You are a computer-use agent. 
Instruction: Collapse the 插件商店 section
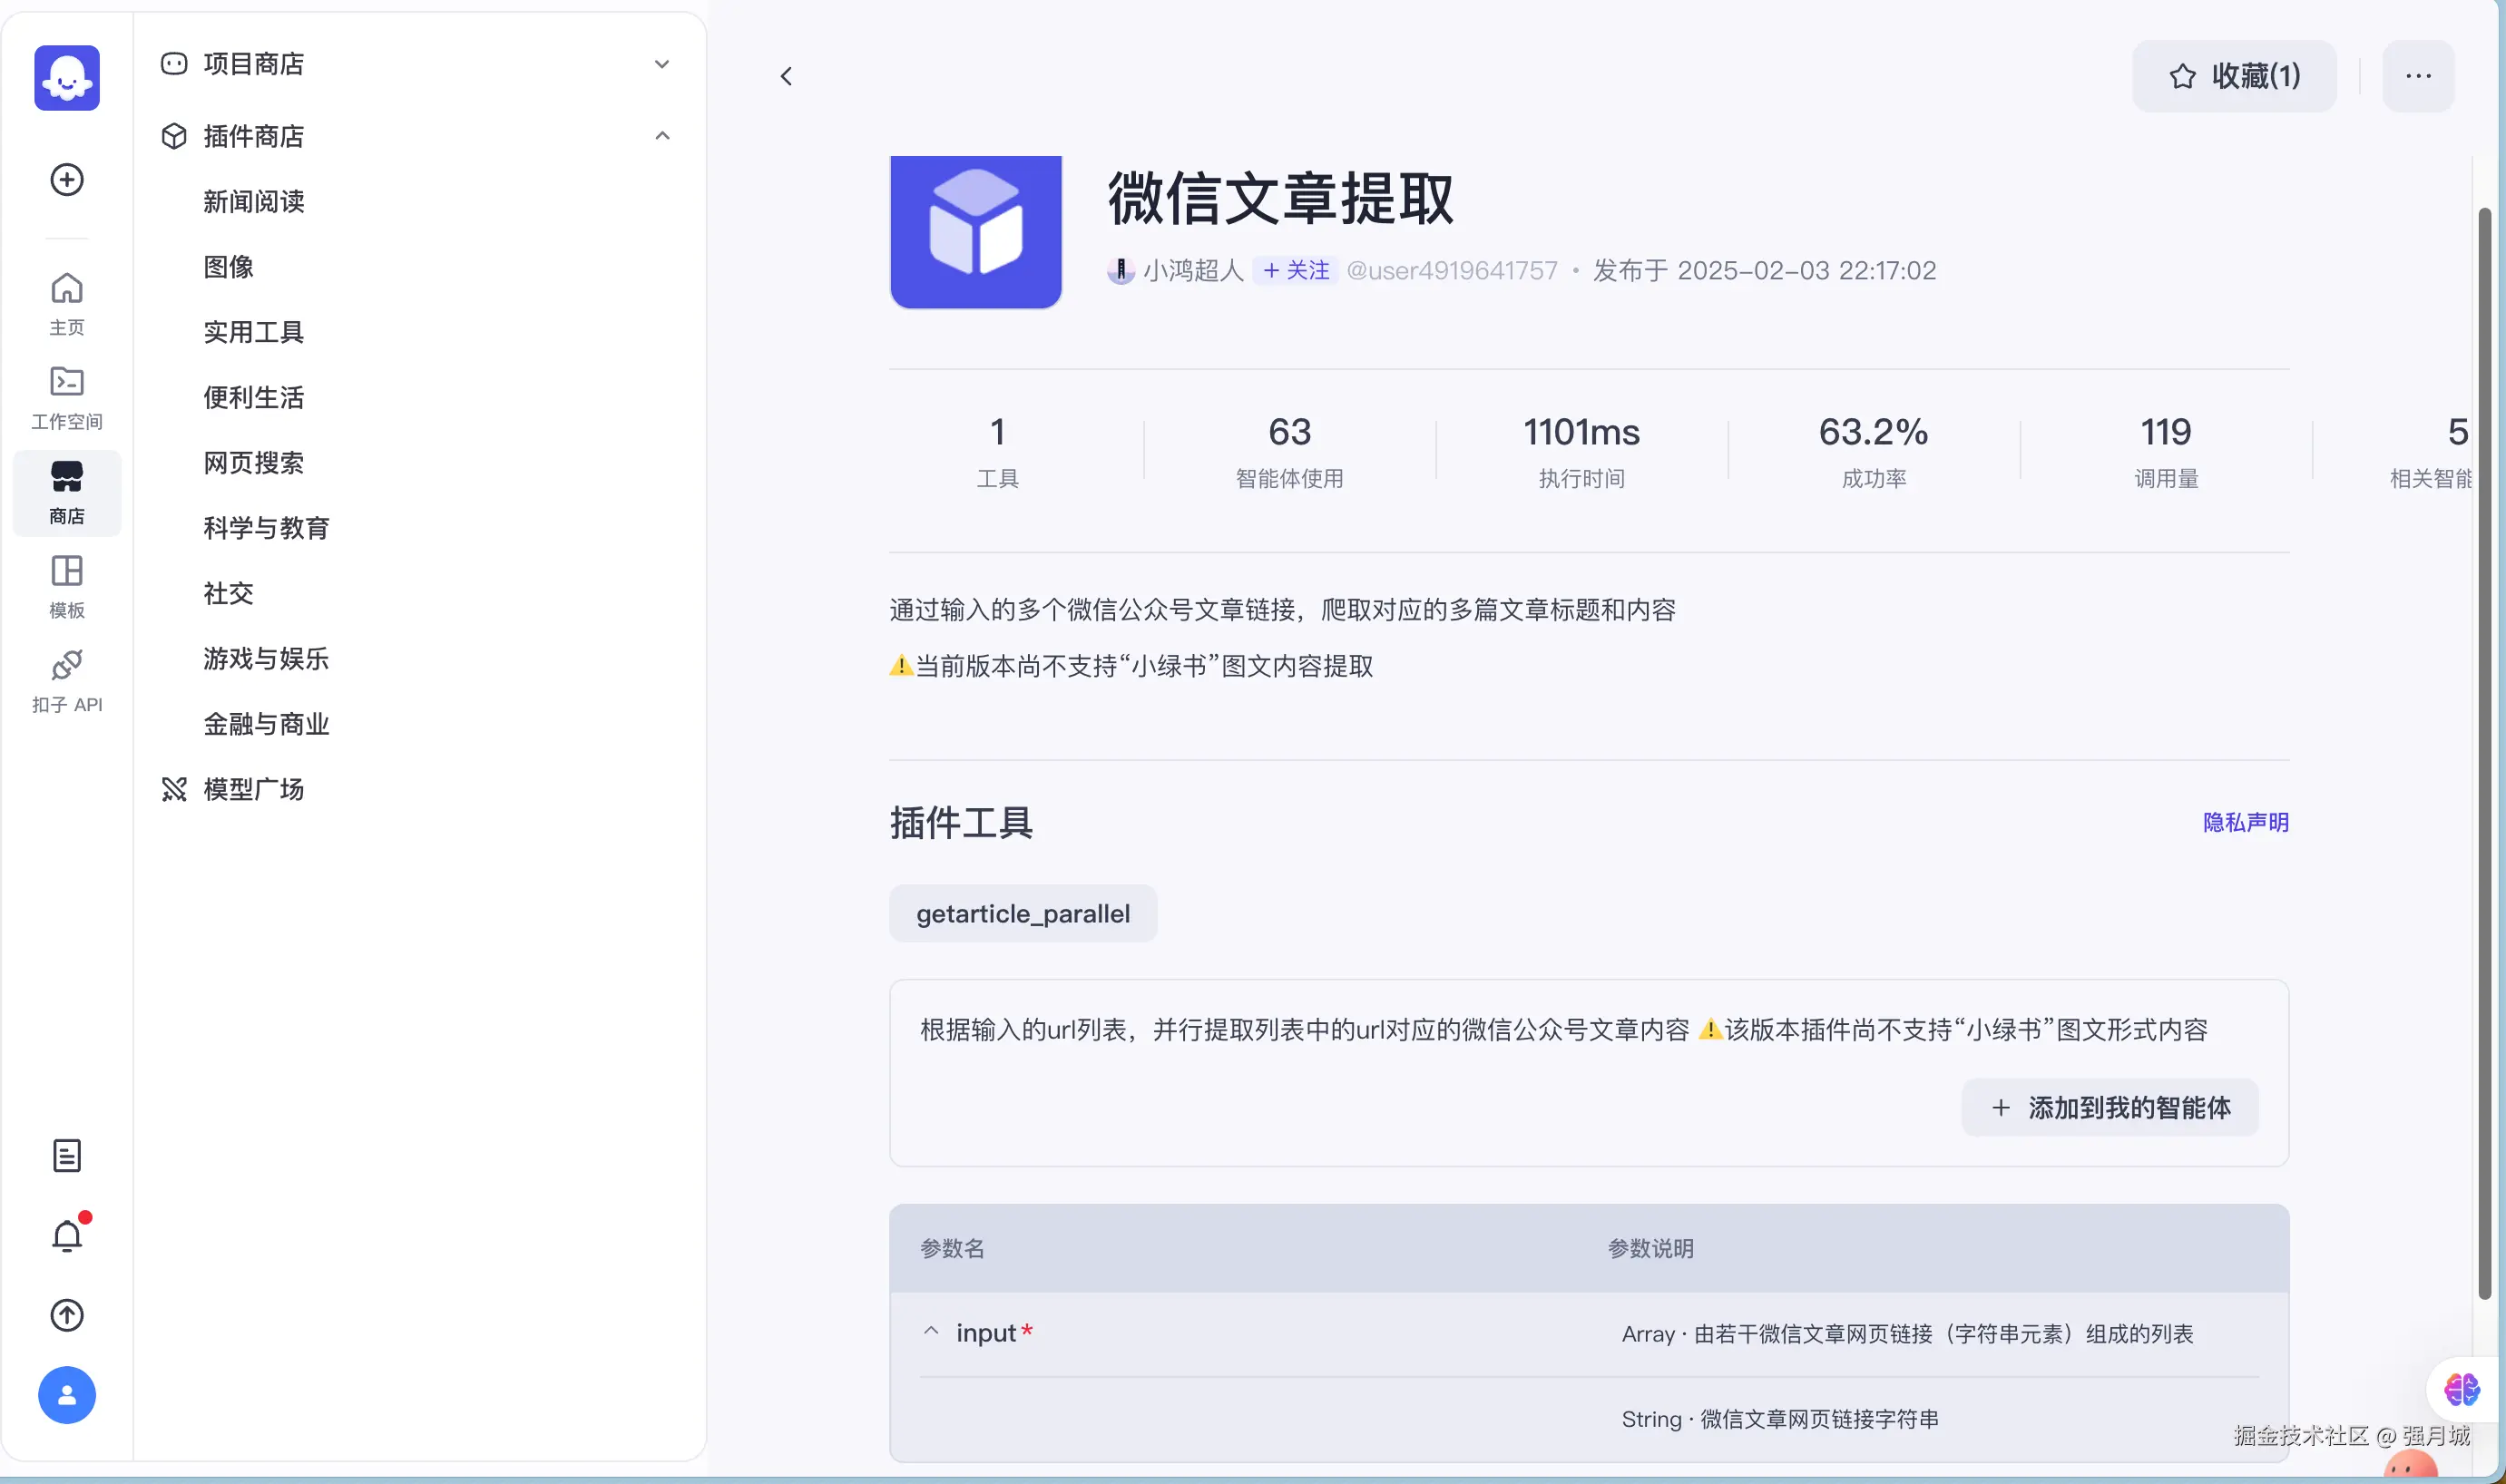pos(661,136)
